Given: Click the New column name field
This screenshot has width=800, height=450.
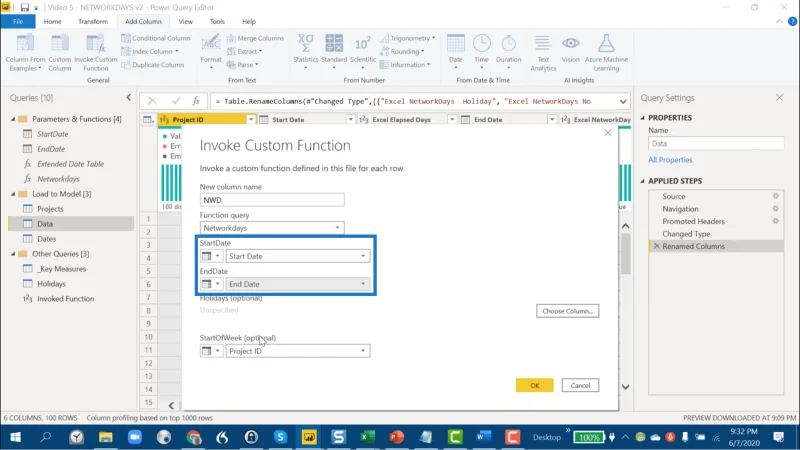Looking at the screenshot, I should pyautogui.click(x=272, y=200).
